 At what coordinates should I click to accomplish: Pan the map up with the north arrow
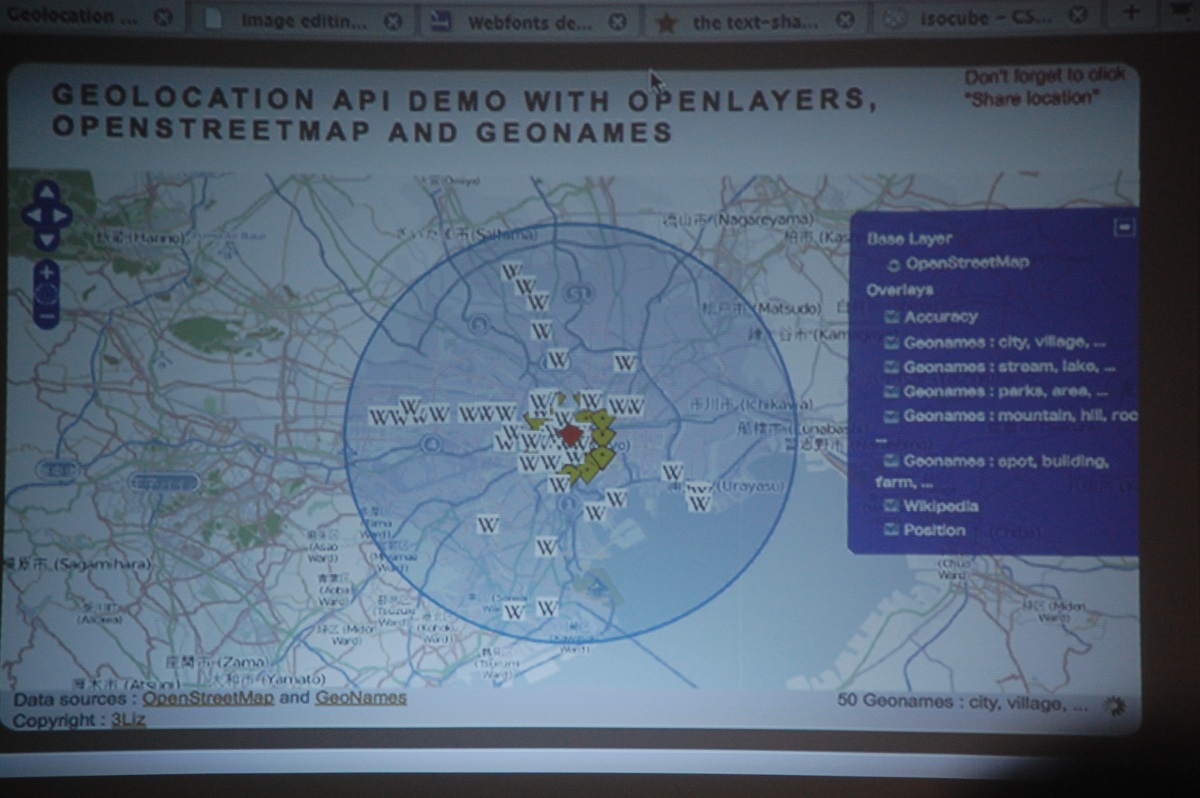(x=46, y=192)
